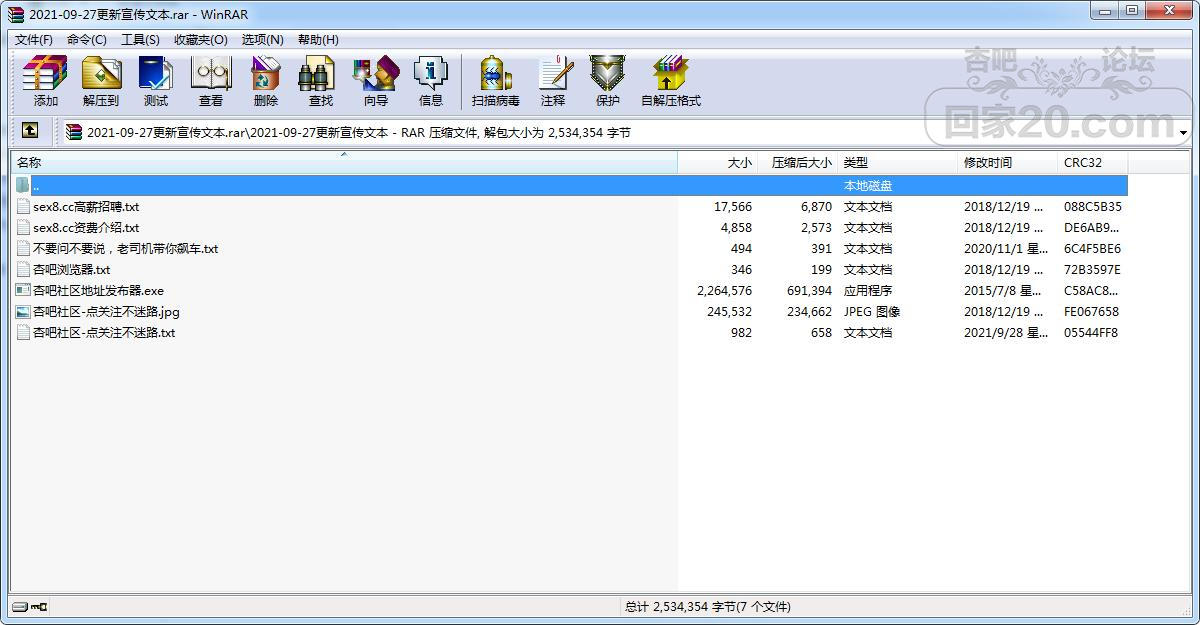Screen dimensions: 1200x625
Task: Click the JPEG icon of 杏吧社区-点关注不迷路.jpg
Action: (x=23, y=311)
